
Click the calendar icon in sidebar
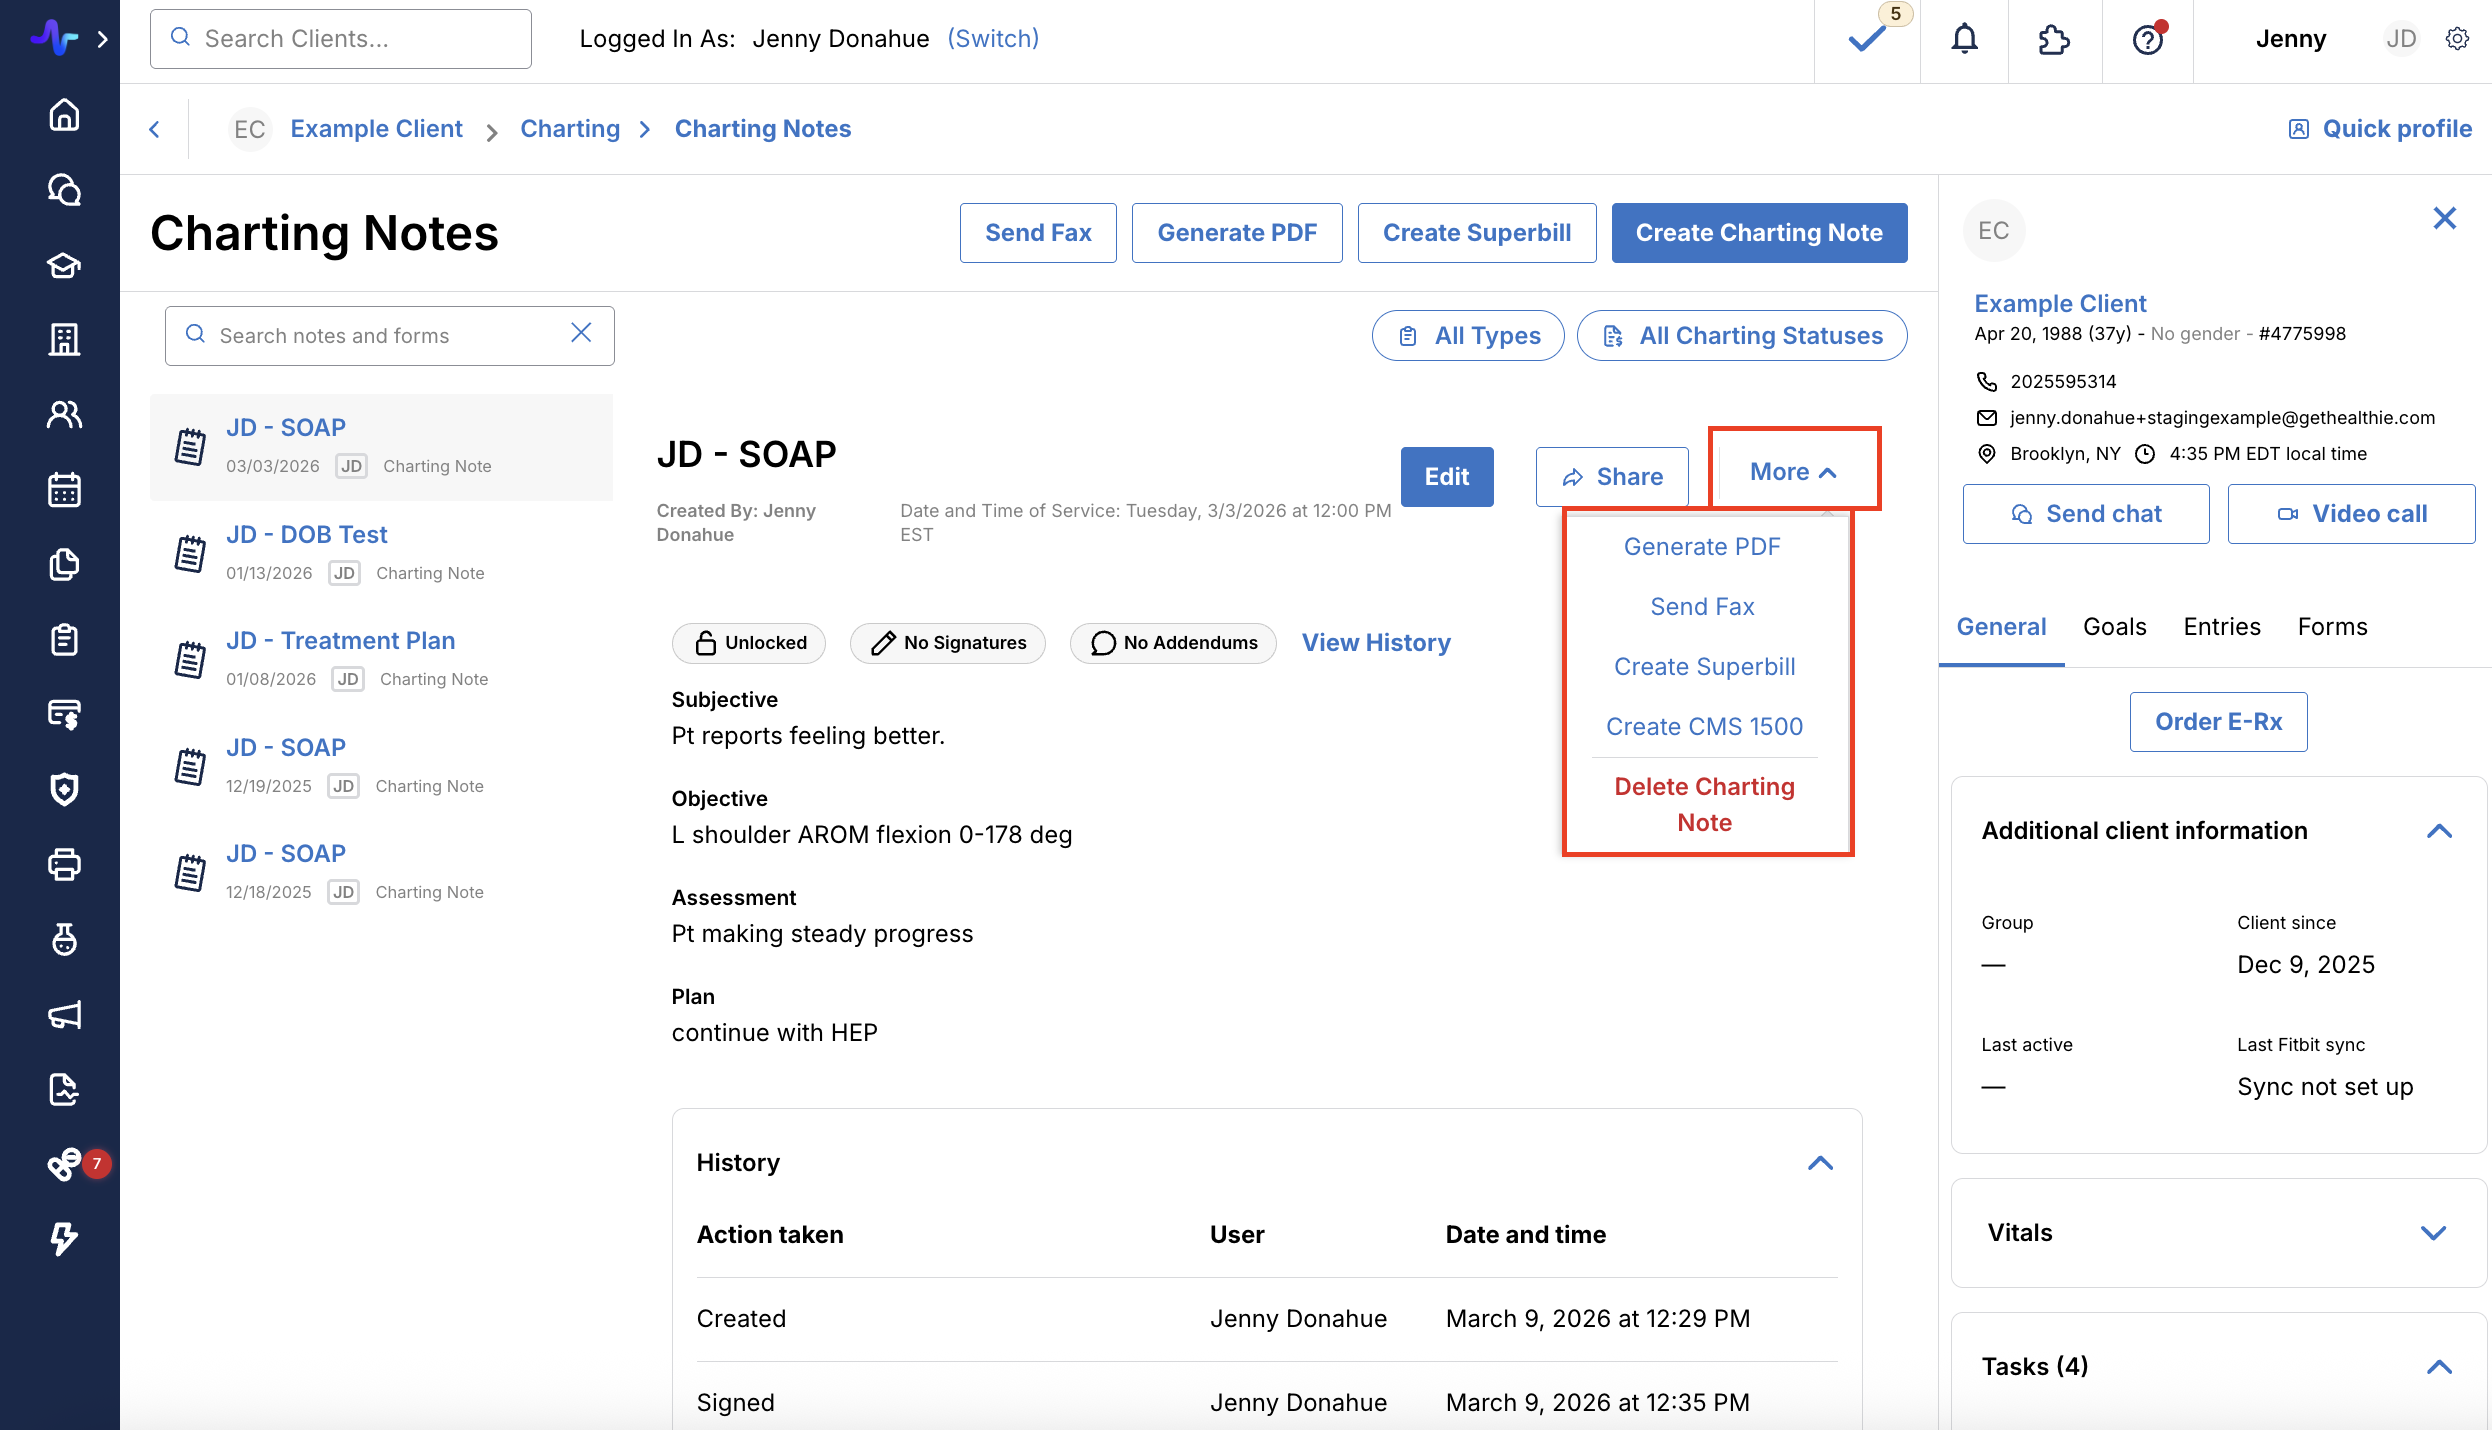click(x=64, y=490)
